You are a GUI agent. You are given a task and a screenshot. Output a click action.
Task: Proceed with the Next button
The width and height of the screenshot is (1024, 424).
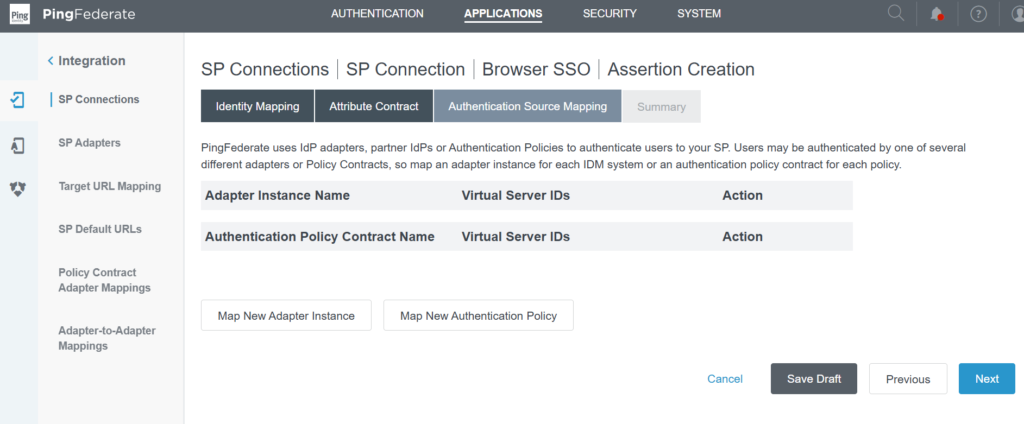click(987, 379)
